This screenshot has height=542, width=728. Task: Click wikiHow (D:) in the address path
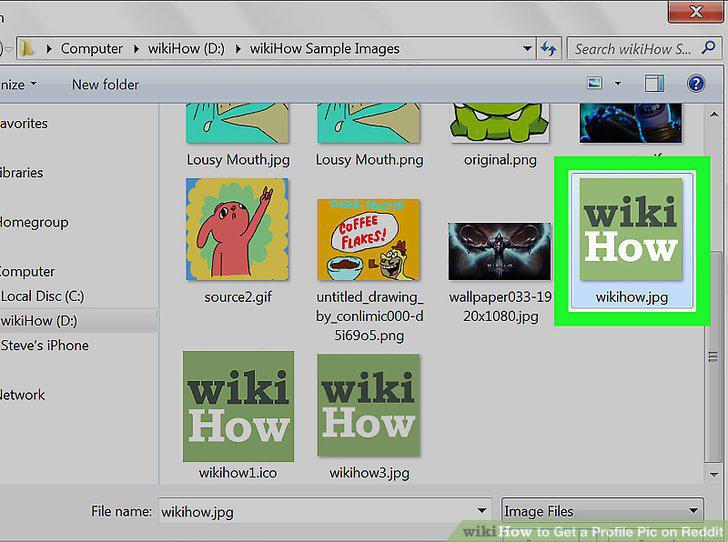pyautogui.click(x=186, y=49)
